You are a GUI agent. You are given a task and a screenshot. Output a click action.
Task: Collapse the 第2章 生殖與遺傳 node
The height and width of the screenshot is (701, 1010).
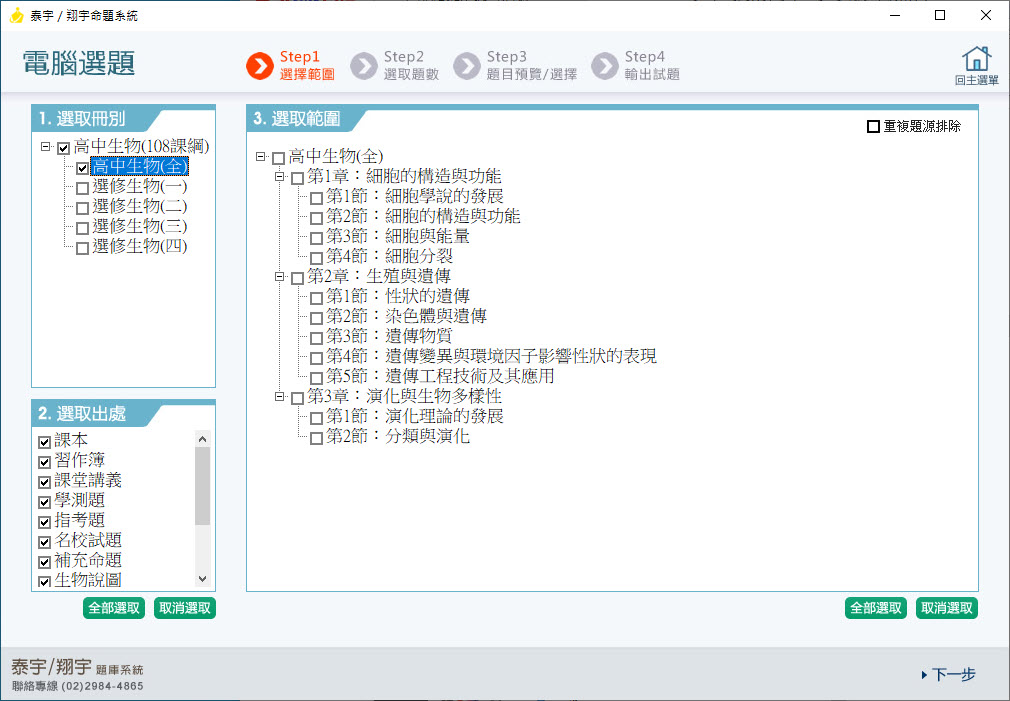pos(280,277)
